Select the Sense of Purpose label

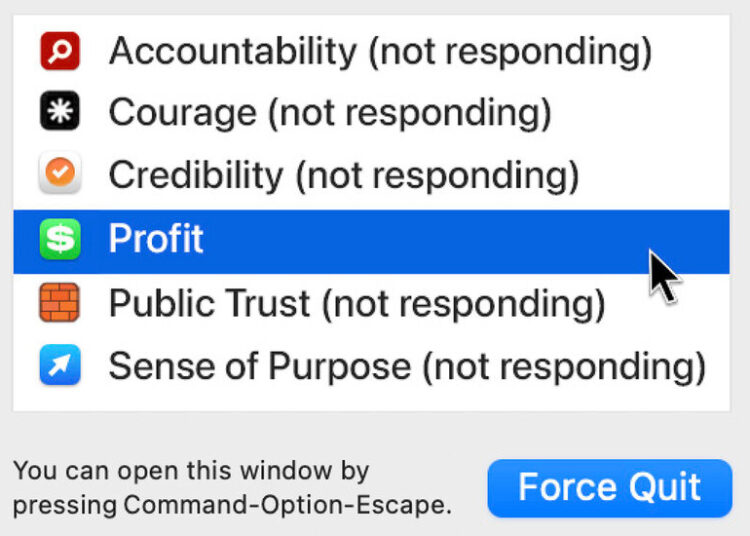[x=259, y=366]
